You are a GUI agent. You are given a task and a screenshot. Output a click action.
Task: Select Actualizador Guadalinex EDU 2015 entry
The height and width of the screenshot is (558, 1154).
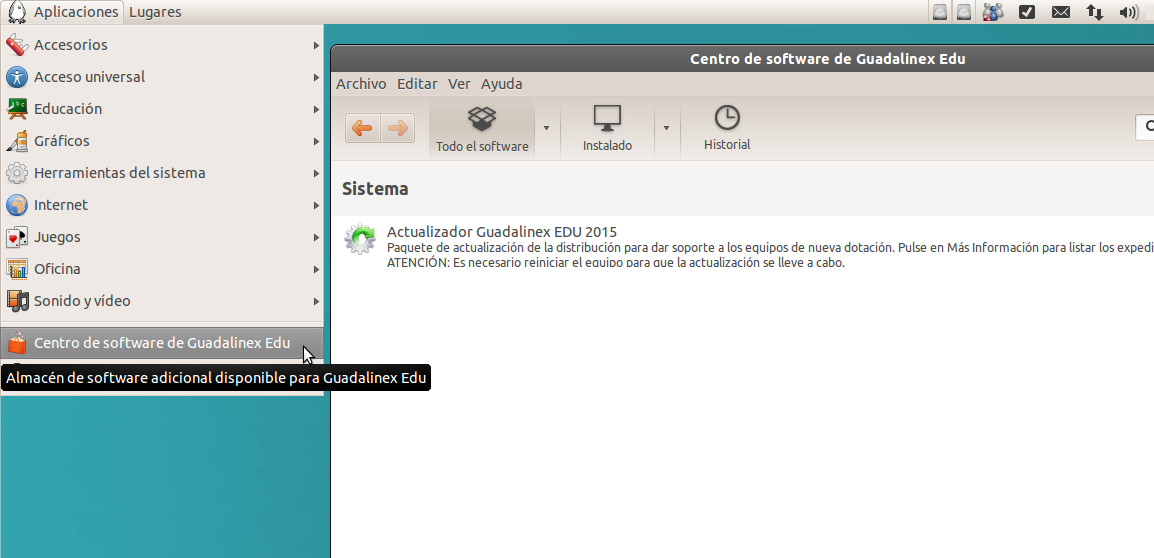coord(743,247)
